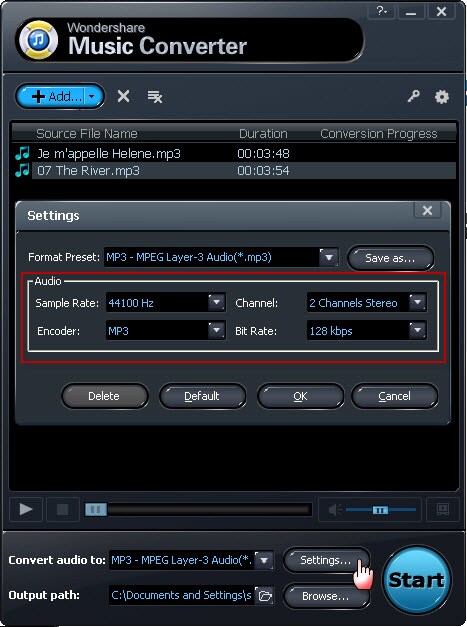467x627 pixels.
Task: Click the key registration icon
Action: point(413,96)
